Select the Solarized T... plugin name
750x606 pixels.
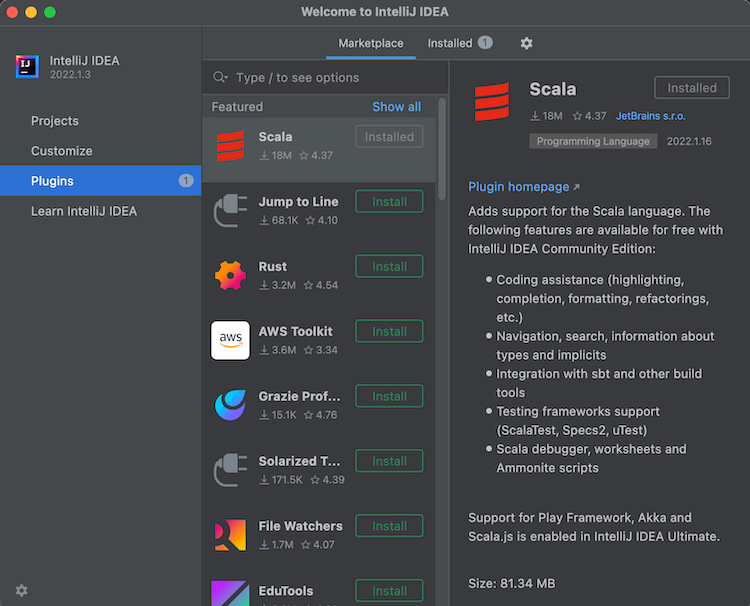click(299, 462)
